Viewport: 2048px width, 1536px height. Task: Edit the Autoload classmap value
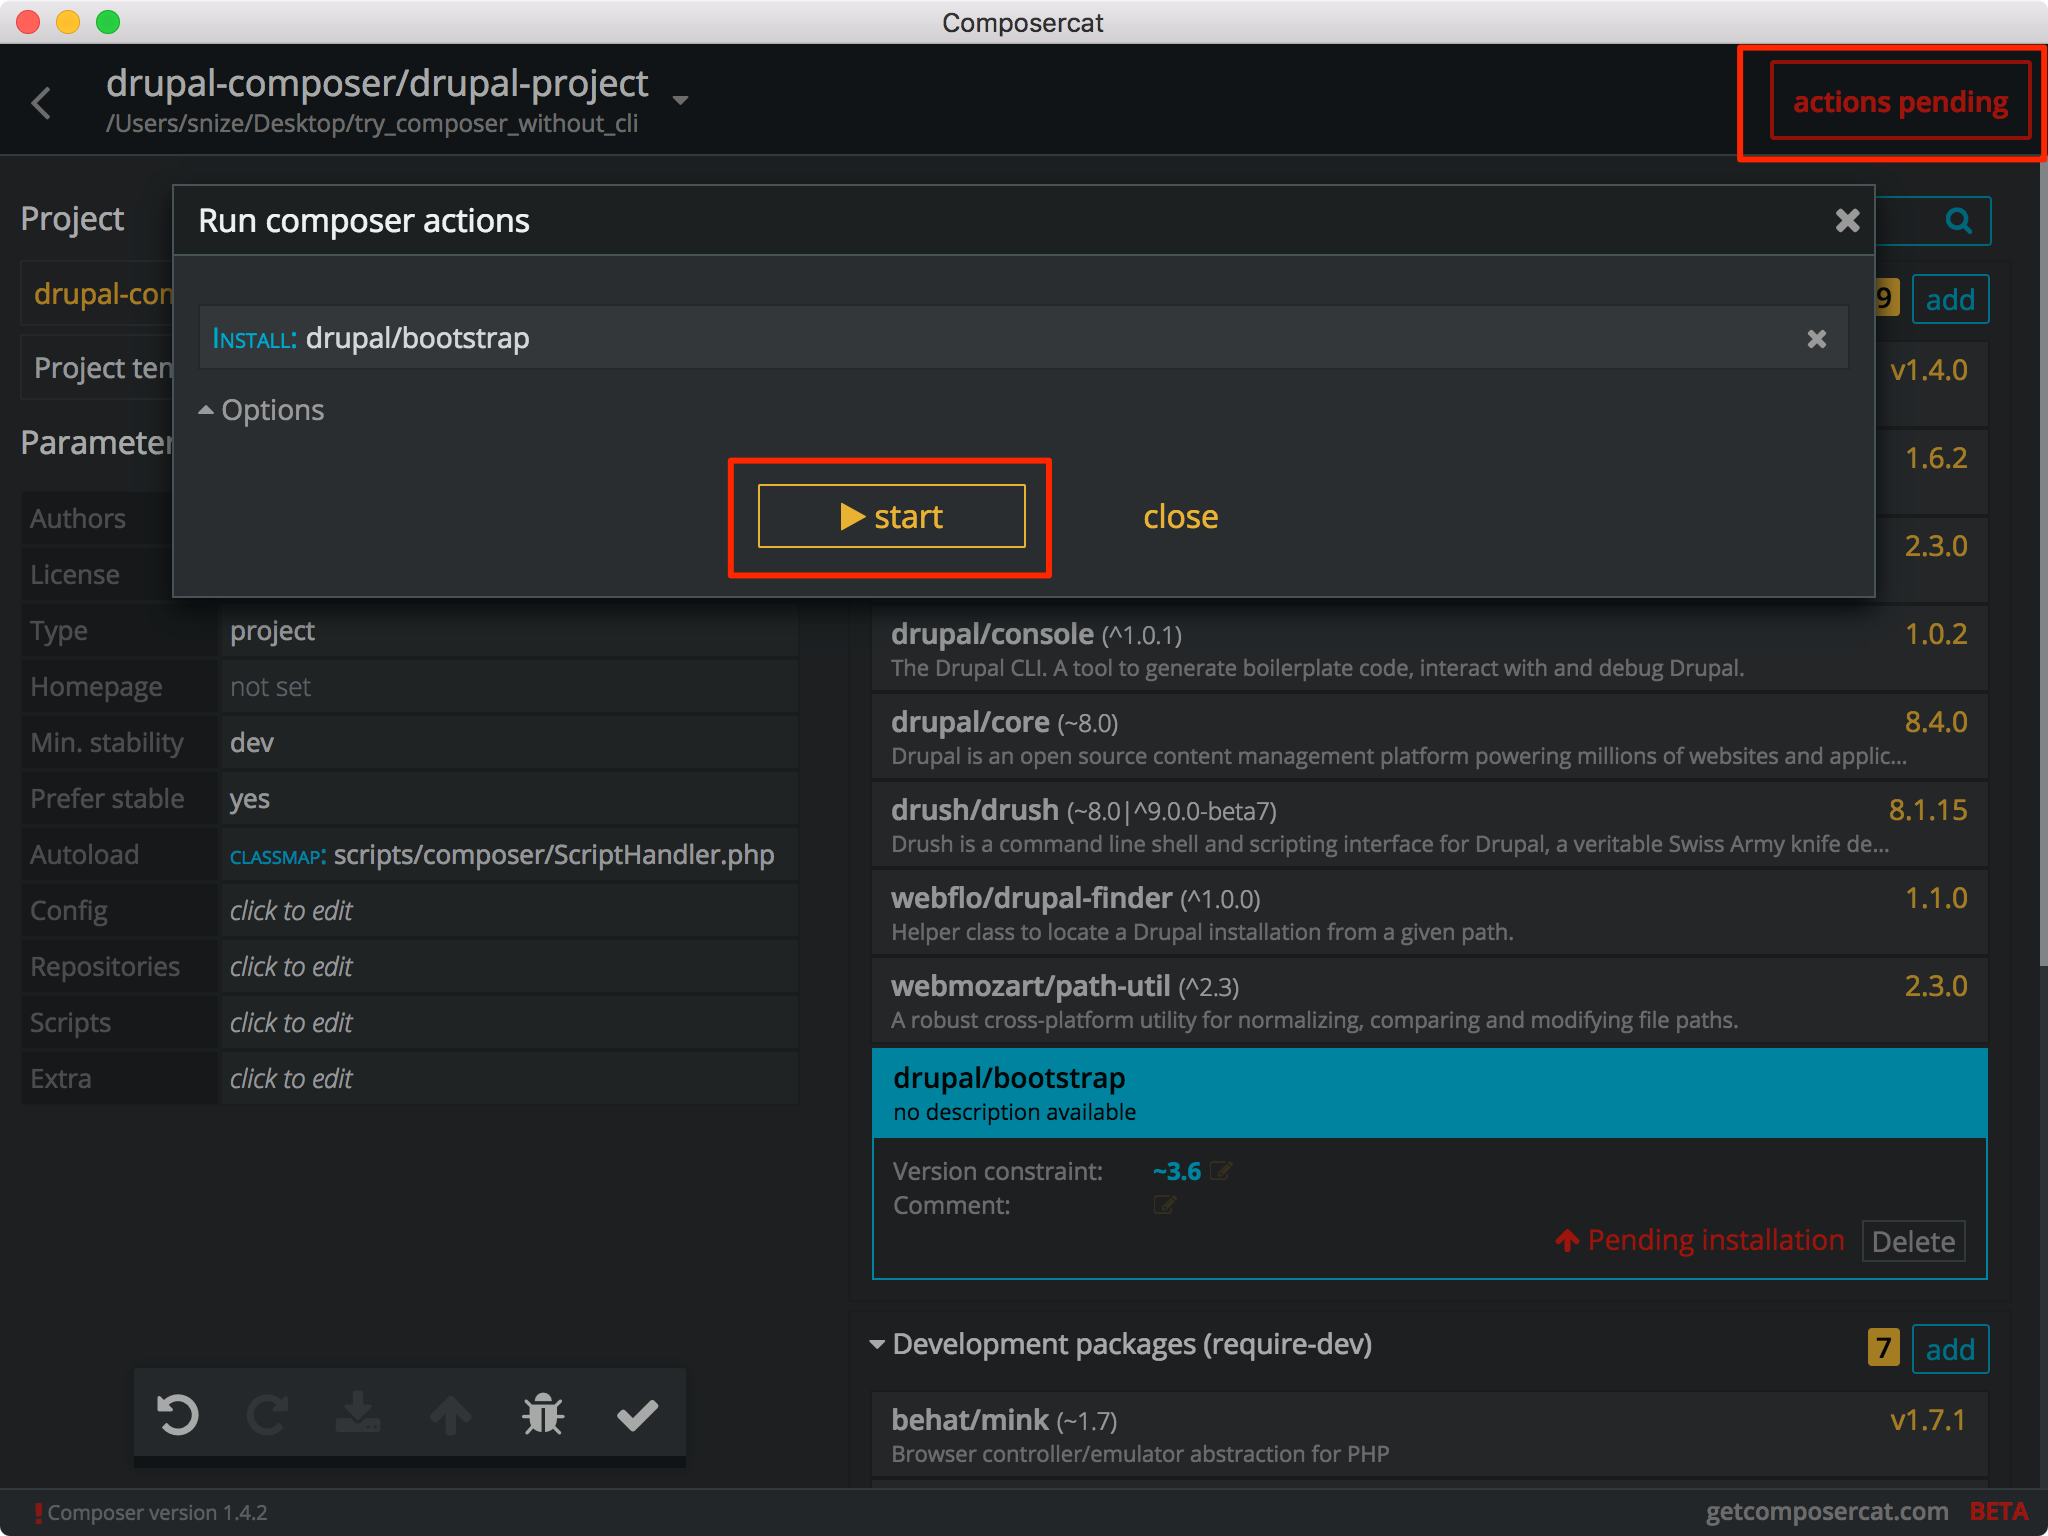[x=509, y=855]
